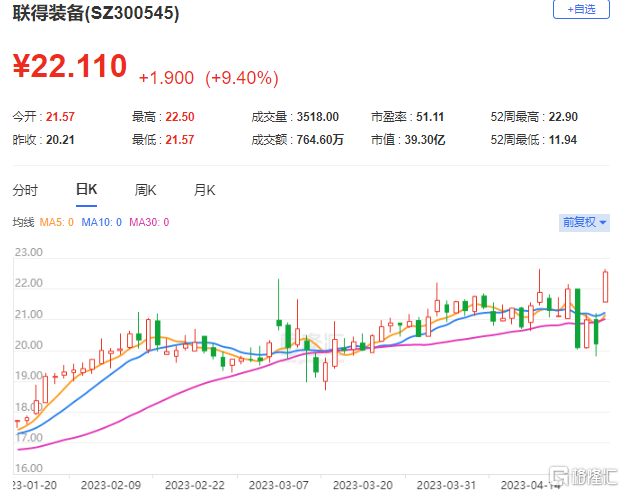Click the 20.00 price axis label
The height and width of the screenshot is (493, 624).
[28, 345]
